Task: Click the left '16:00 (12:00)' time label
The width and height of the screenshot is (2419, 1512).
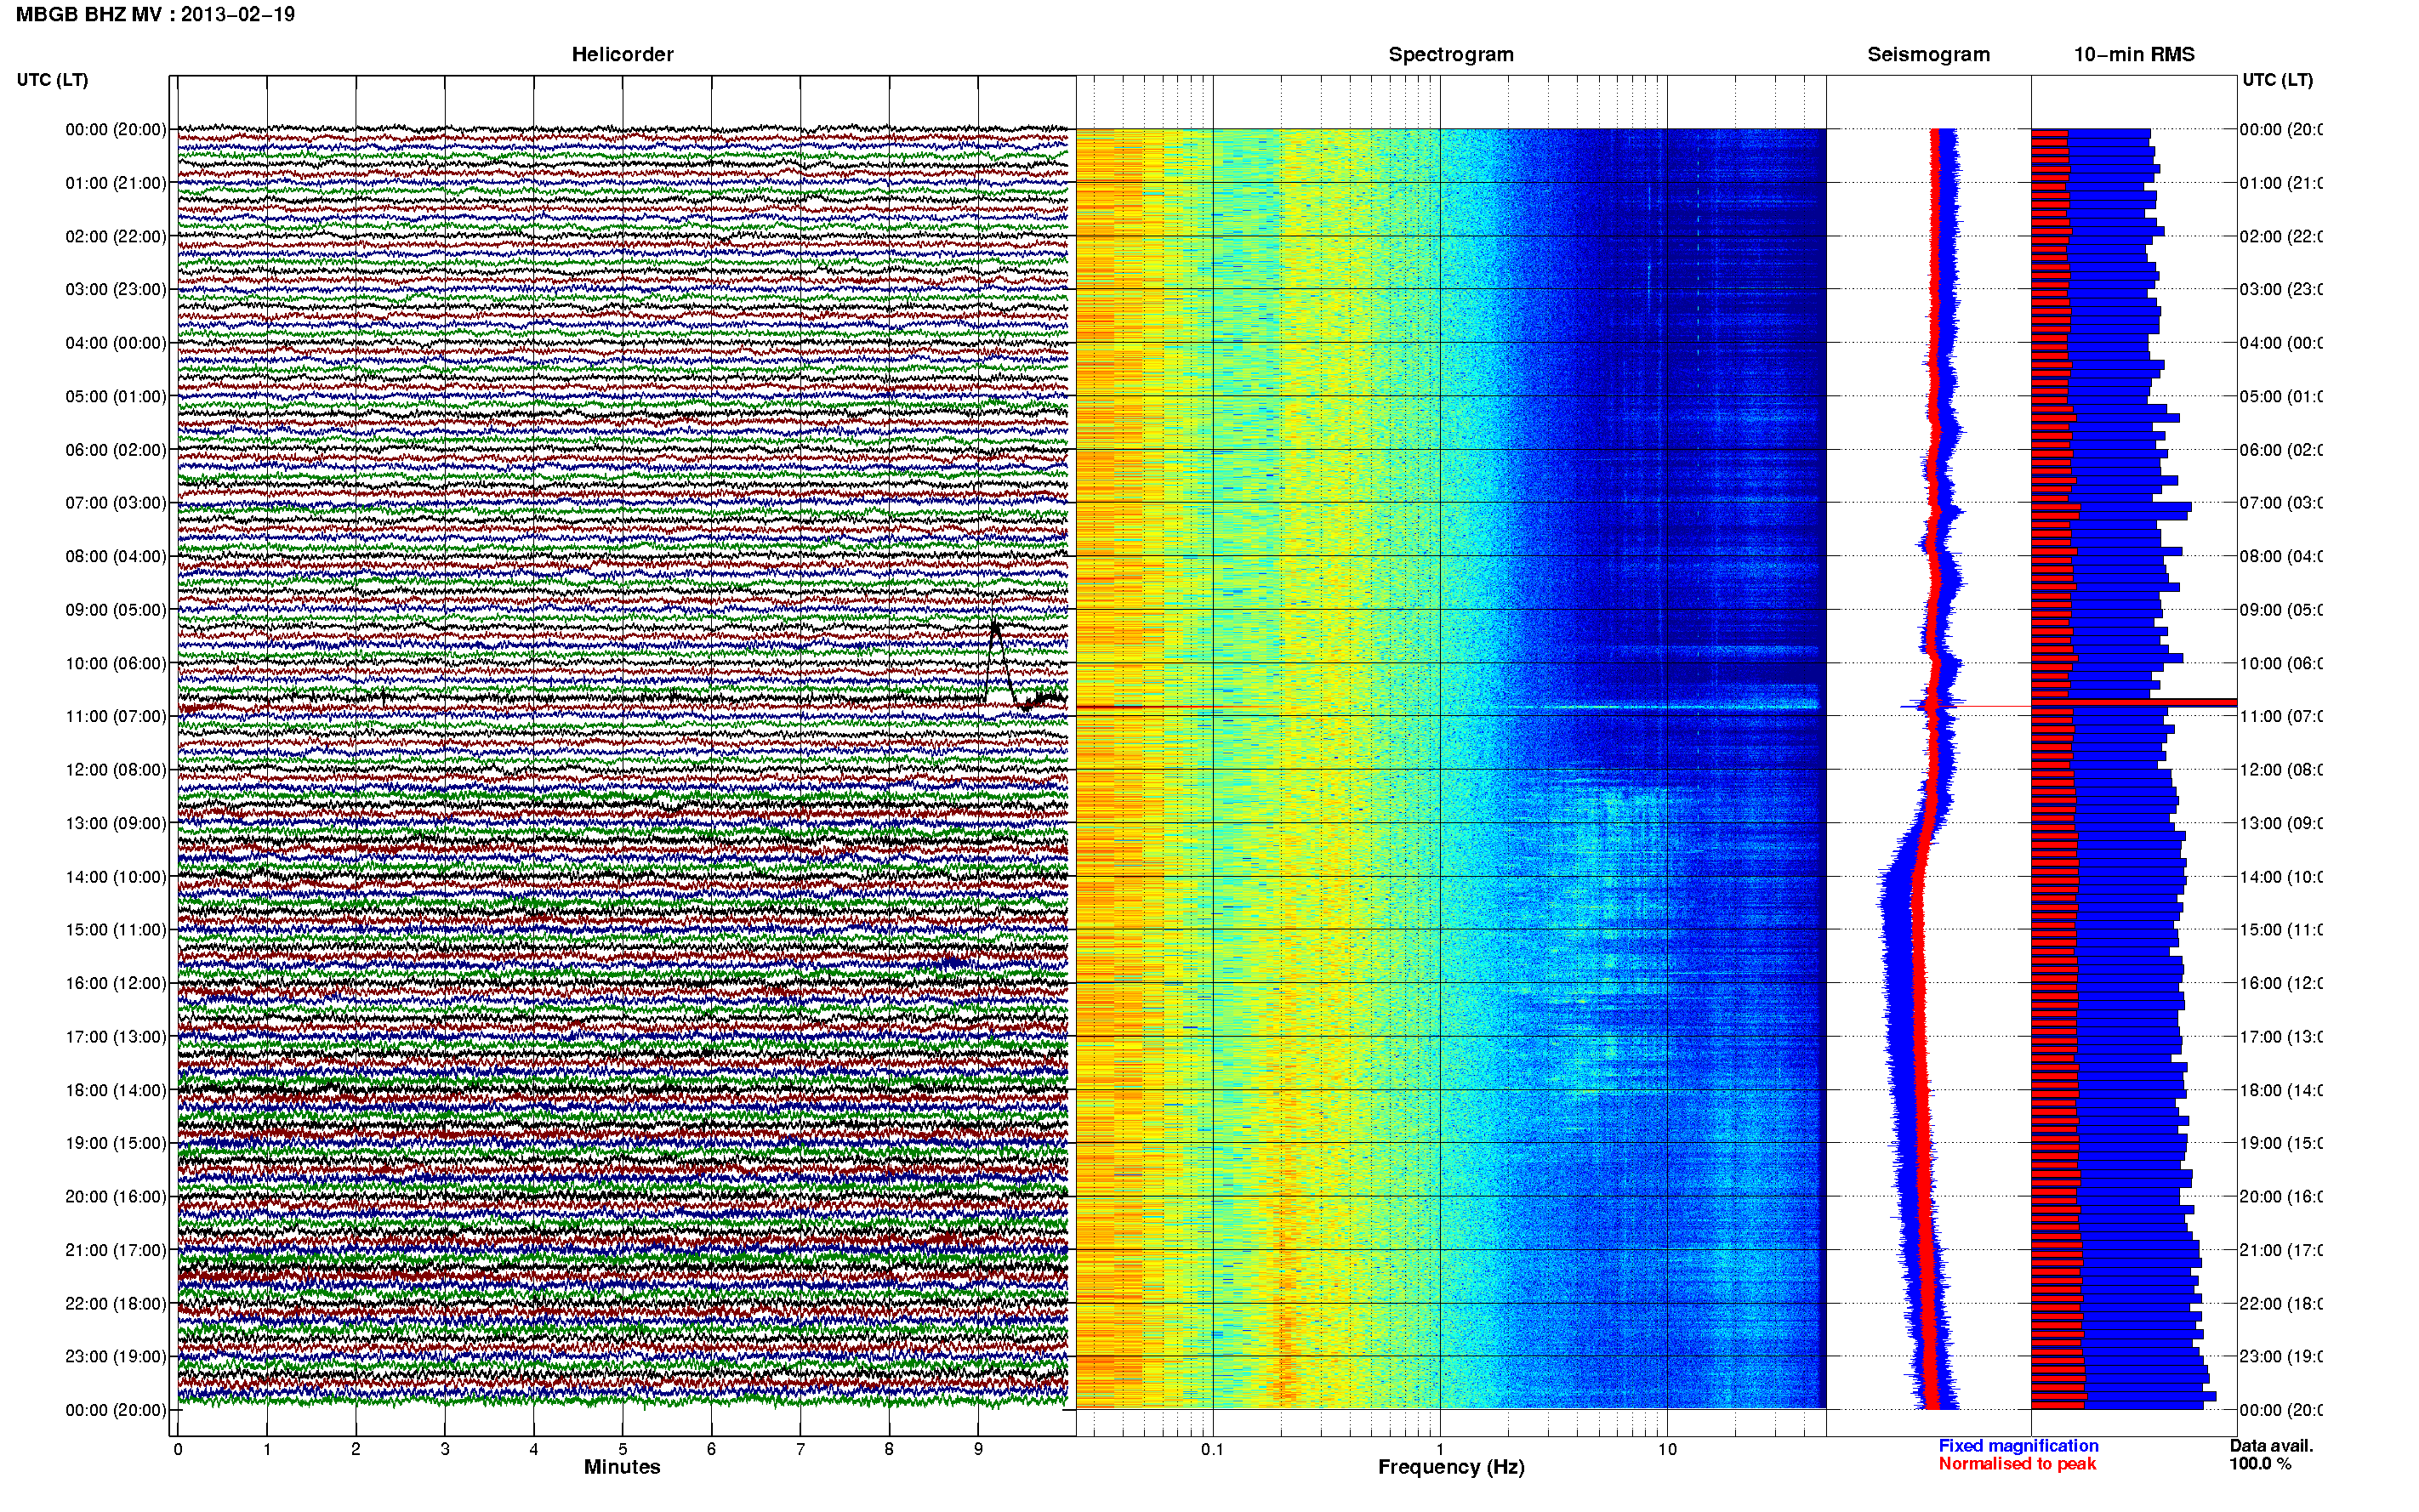Action: pos(116,983)
